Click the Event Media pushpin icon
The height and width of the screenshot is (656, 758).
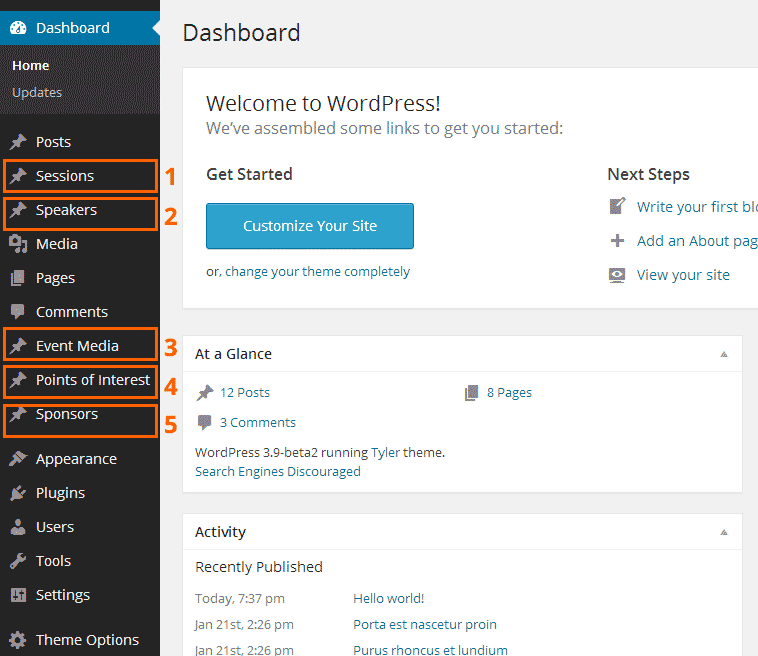pos(18,346)
